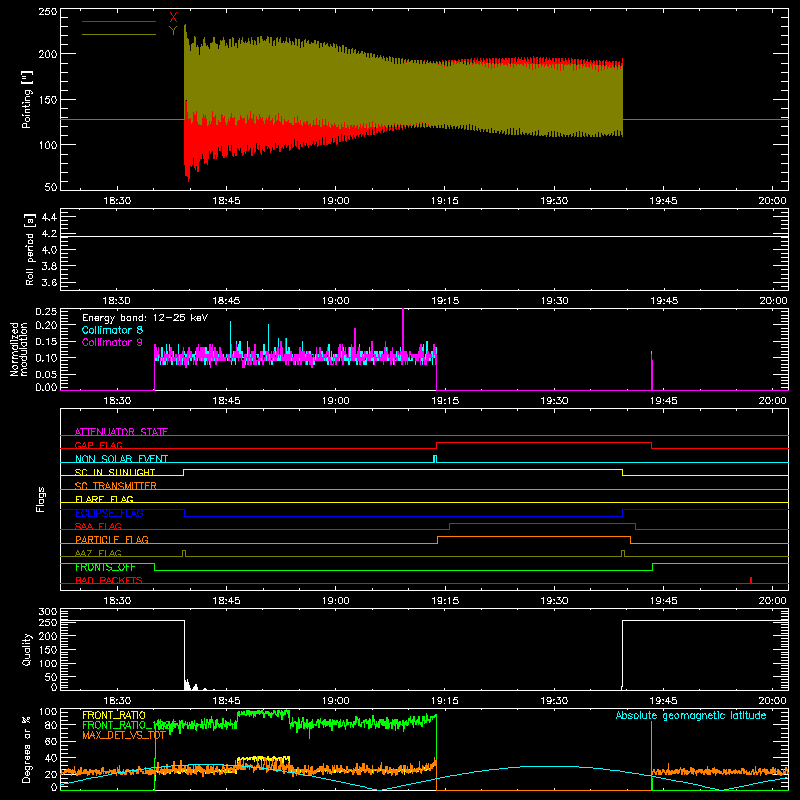The image size is (800, 800).
Task: Click the 'Quality' axis title
Action: tap(27, 649)
